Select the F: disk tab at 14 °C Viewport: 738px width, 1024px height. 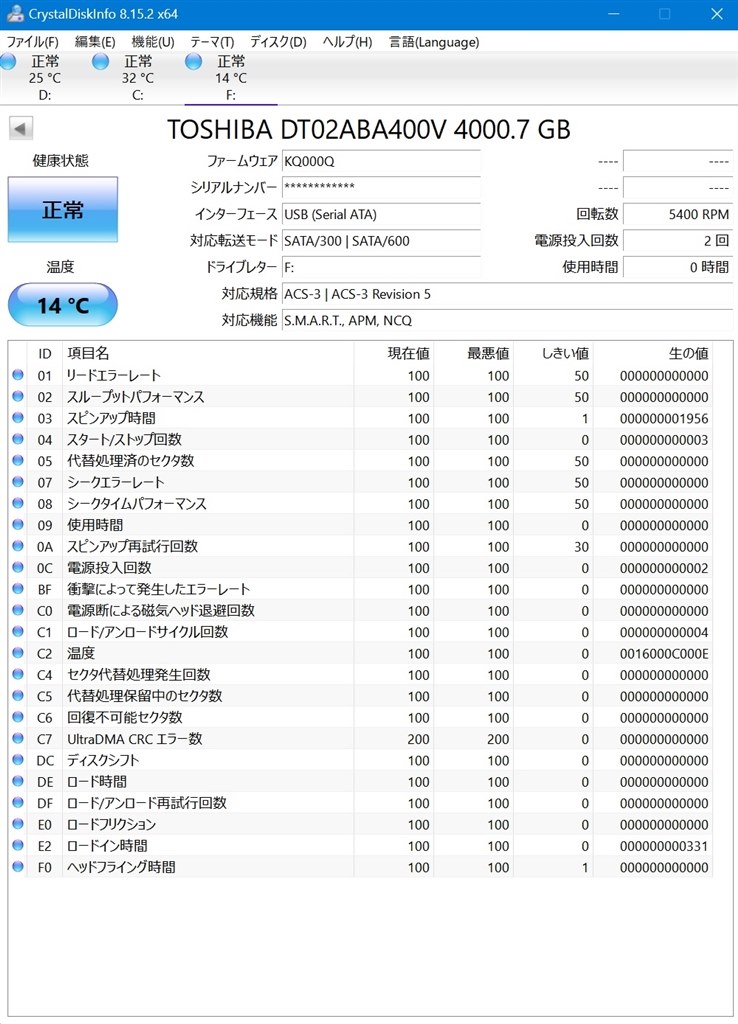point(231,78)
